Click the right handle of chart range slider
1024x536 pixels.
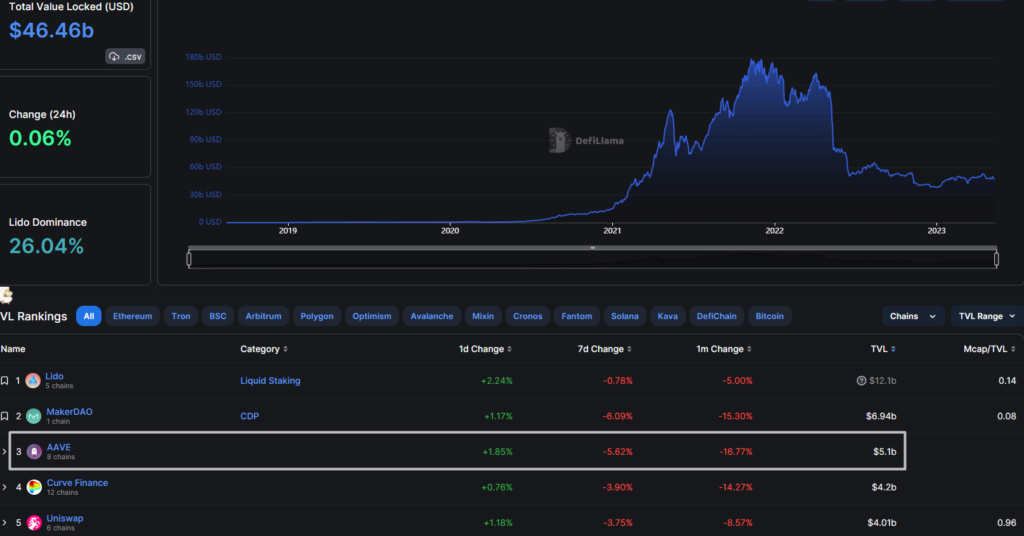tap(996, 259)
